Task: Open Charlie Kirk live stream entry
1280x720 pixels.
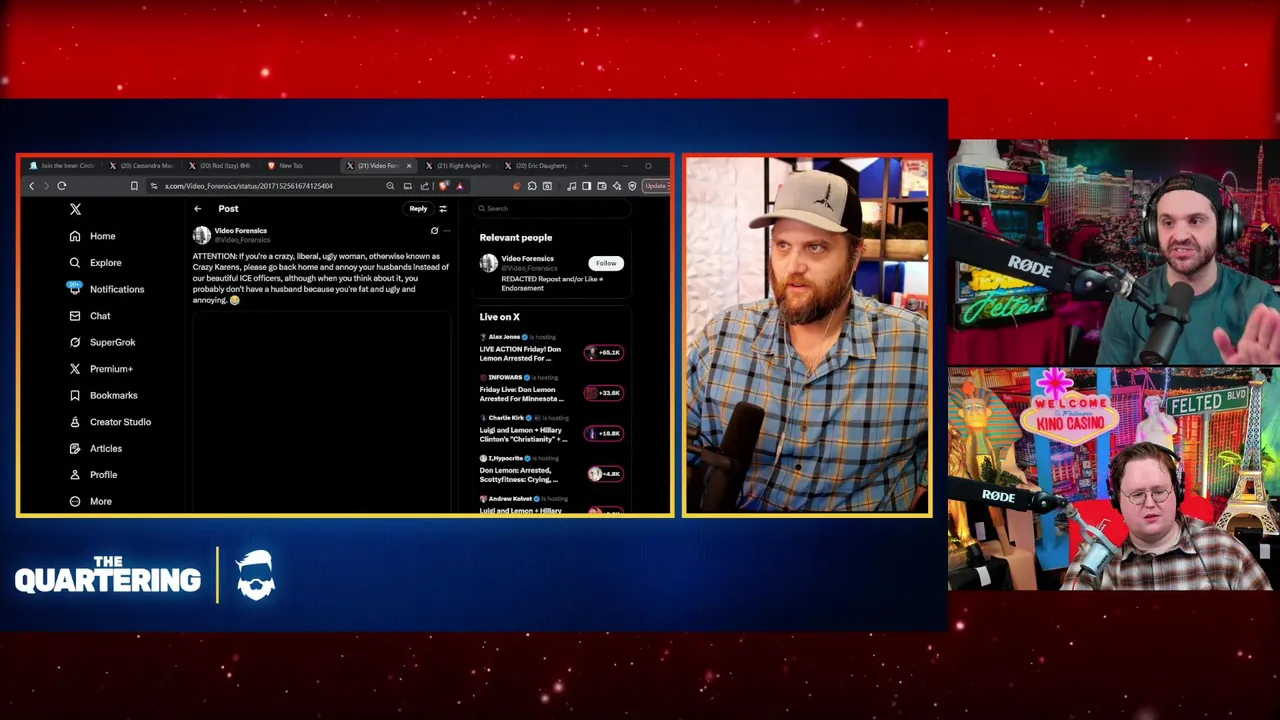Action: [524, 428]
